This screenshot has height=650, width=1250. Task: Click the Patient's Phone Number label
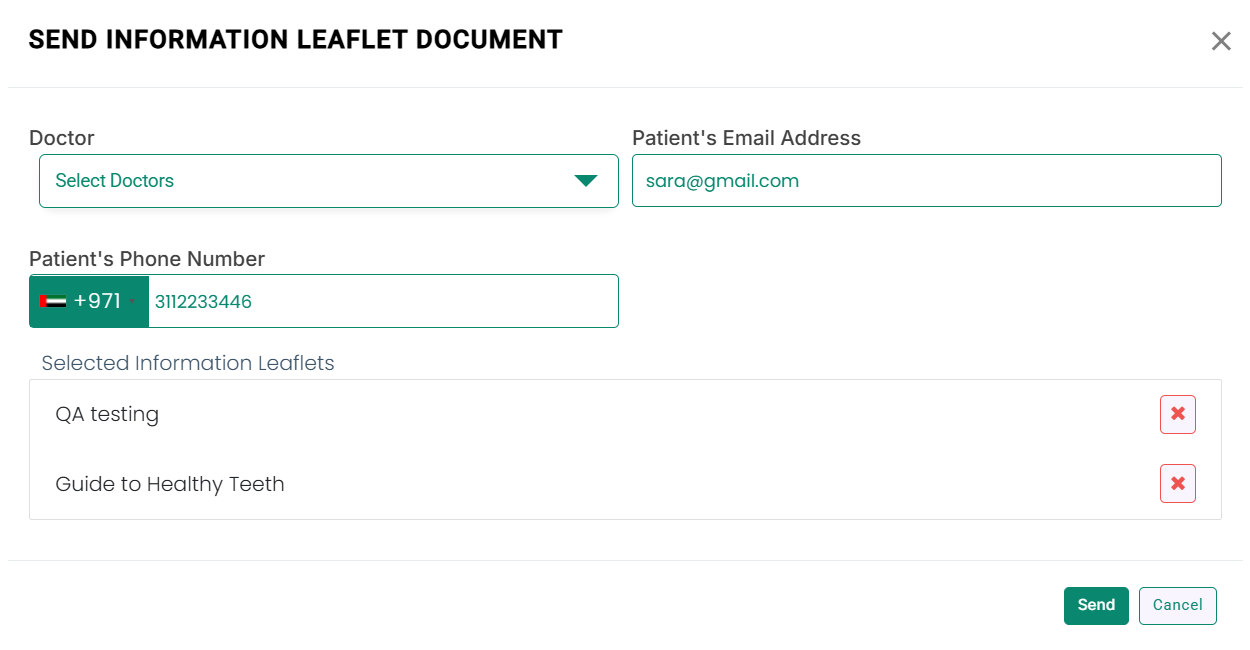click(x=147, y=259)
